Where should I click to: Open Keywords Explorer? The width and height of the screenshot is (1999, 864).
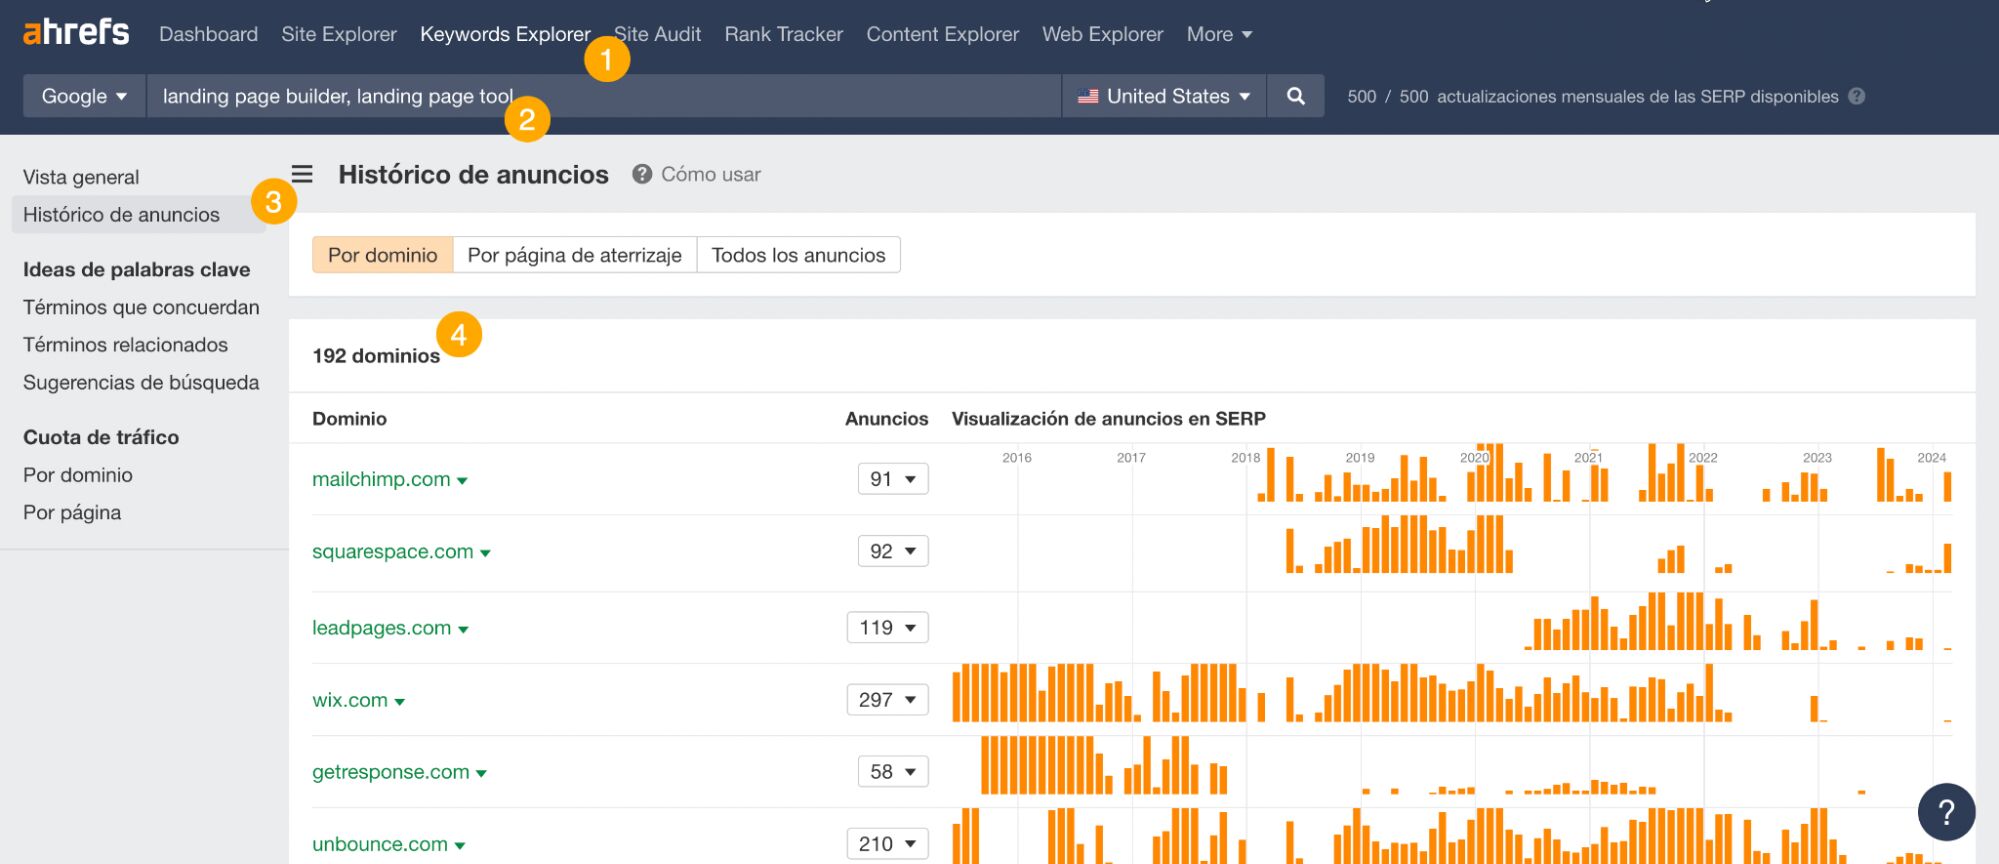[505, 34]
